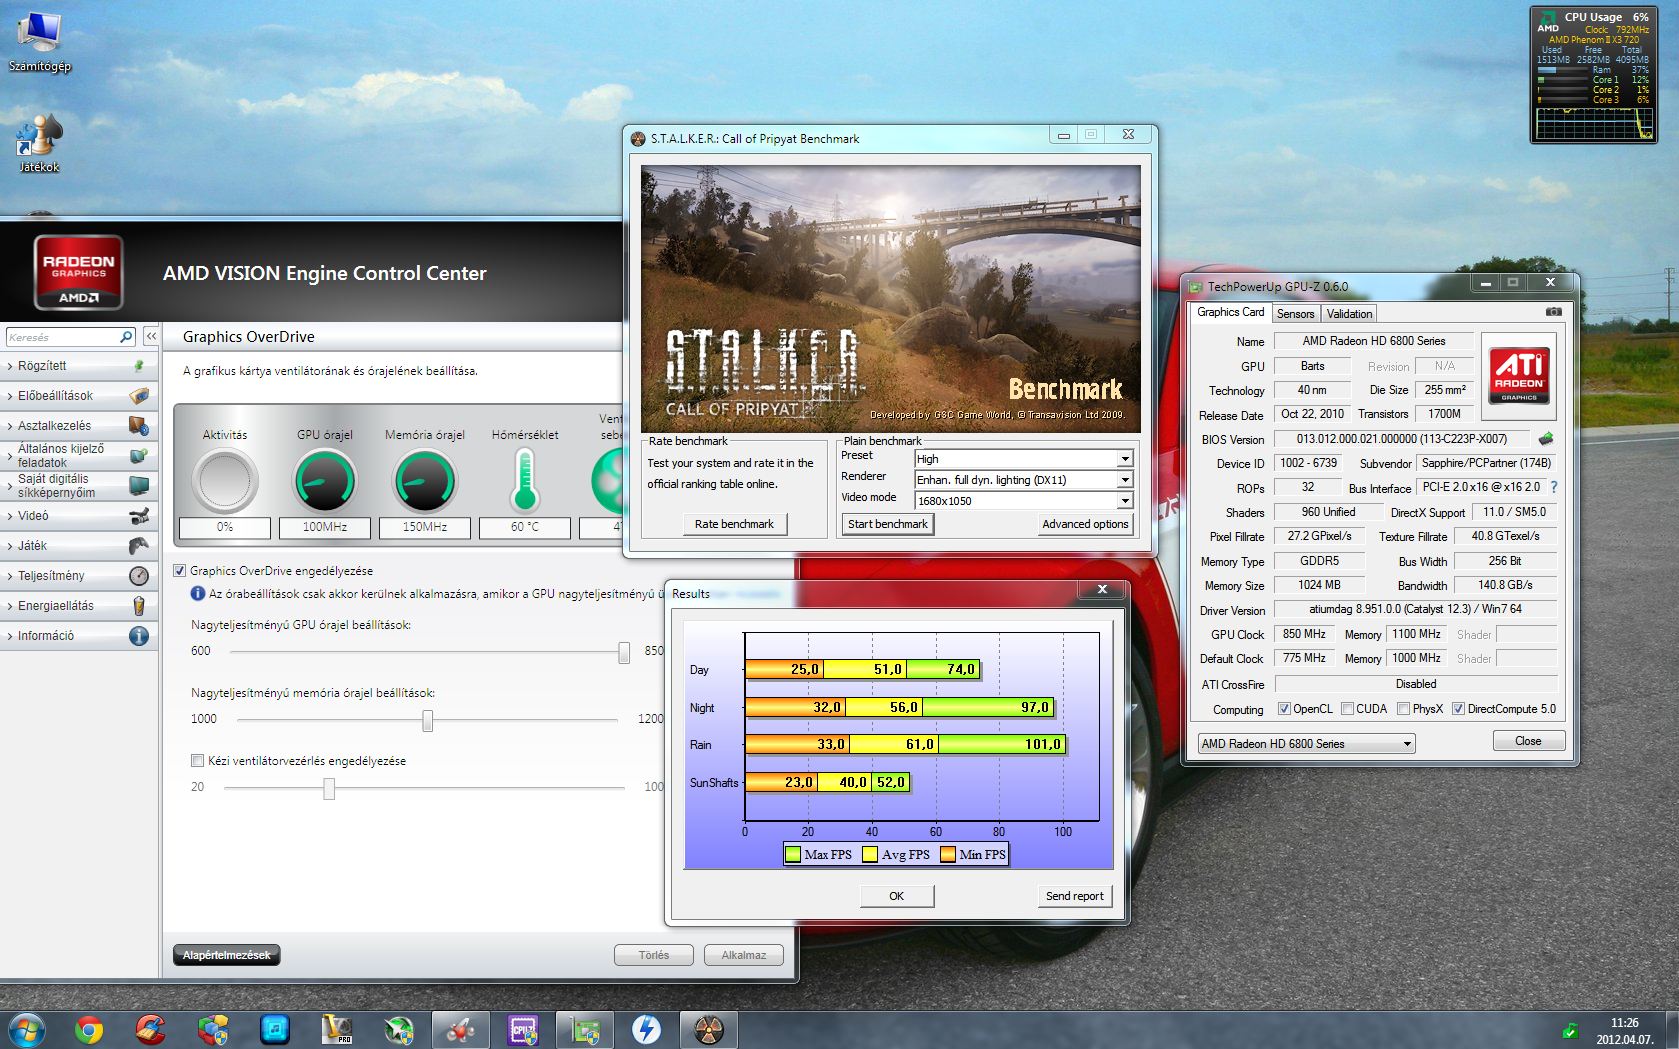Switch to the Sensors tab in GPU-Z
The image size is (1679, 1049).
click(x=1295, y=314)
